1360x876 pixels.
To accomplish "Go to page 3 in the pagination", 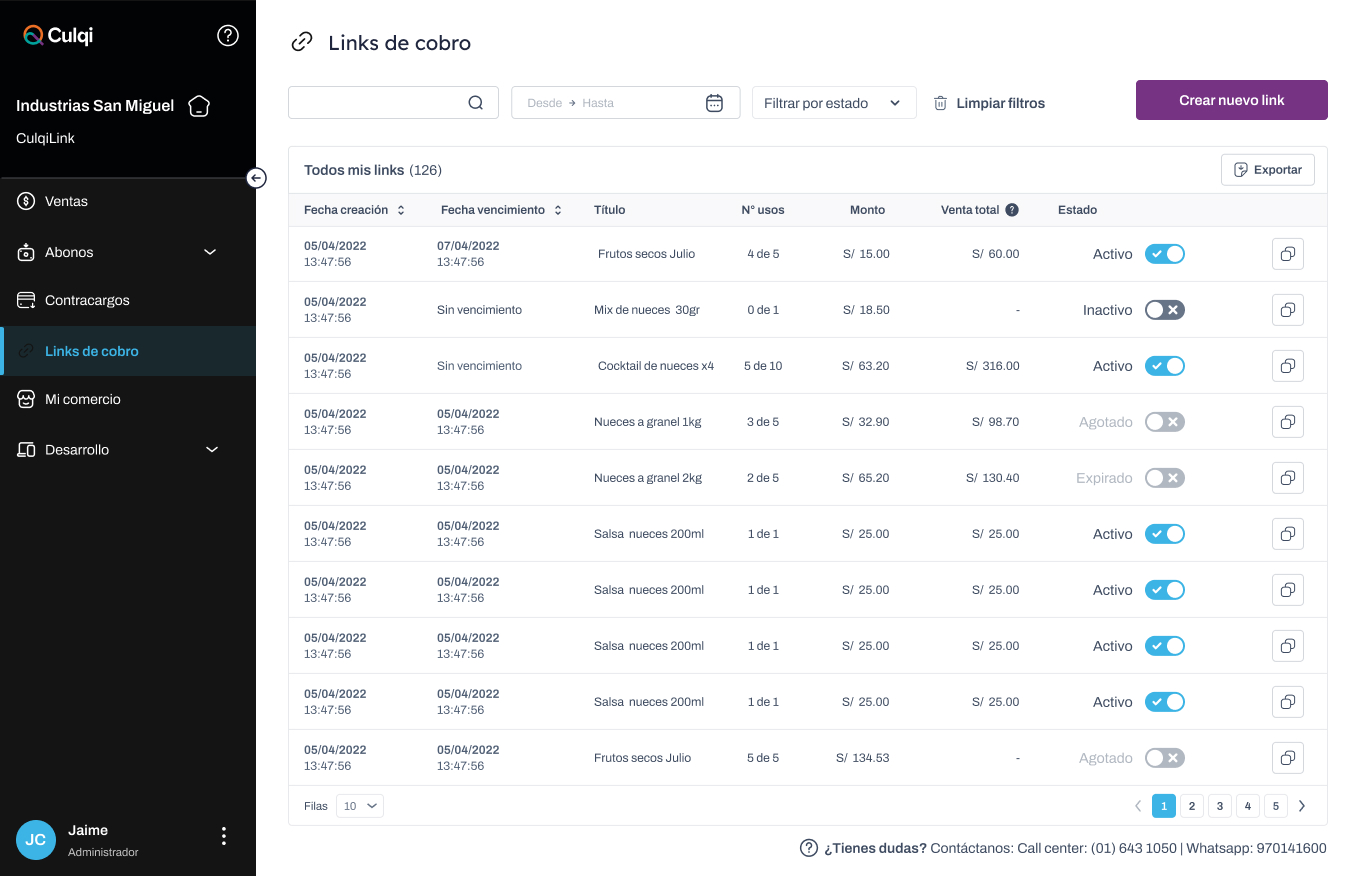I will coord(1219,806).
